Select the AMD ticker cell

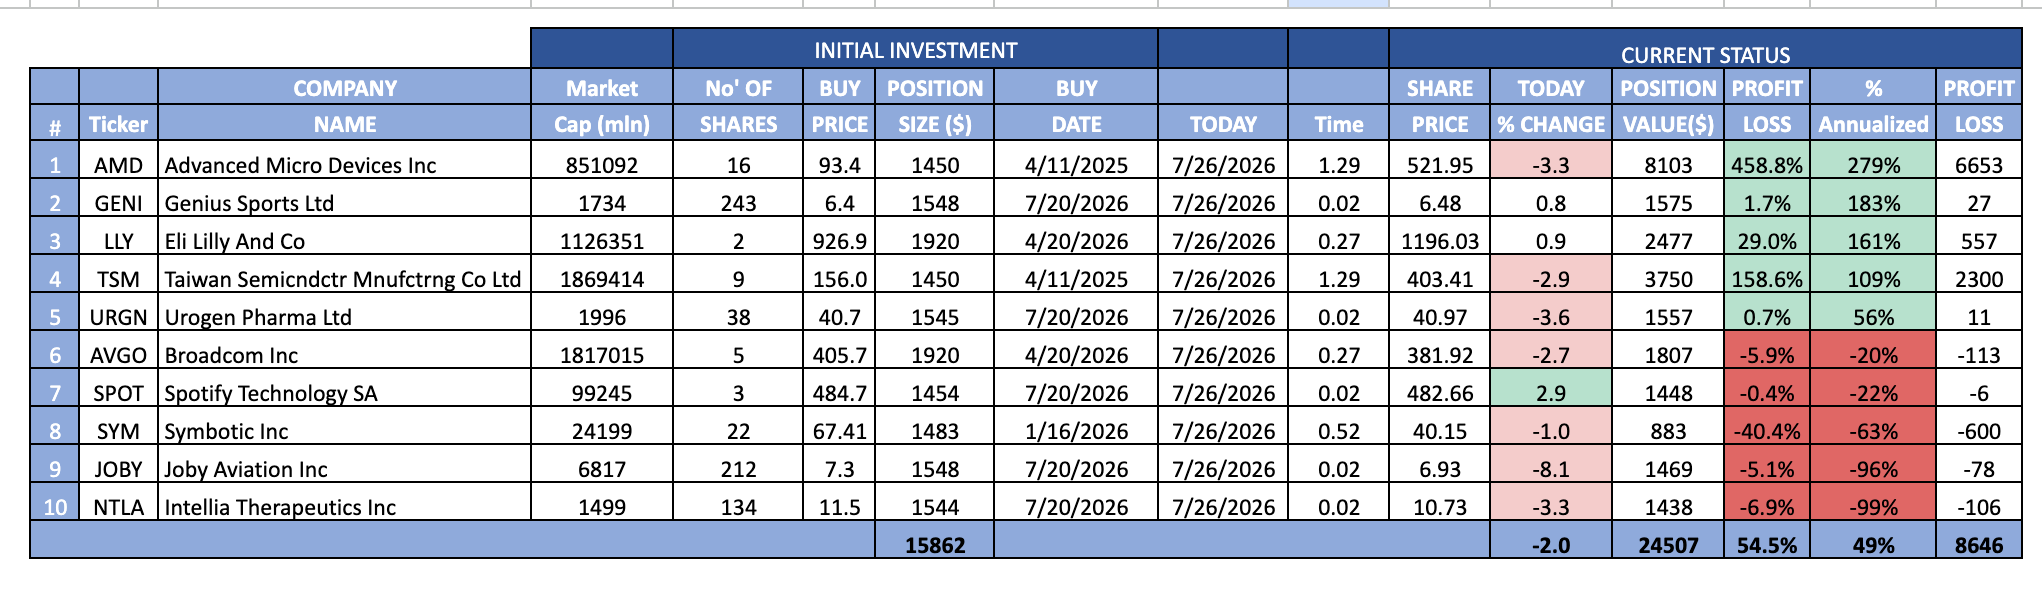tap(118, 165)
